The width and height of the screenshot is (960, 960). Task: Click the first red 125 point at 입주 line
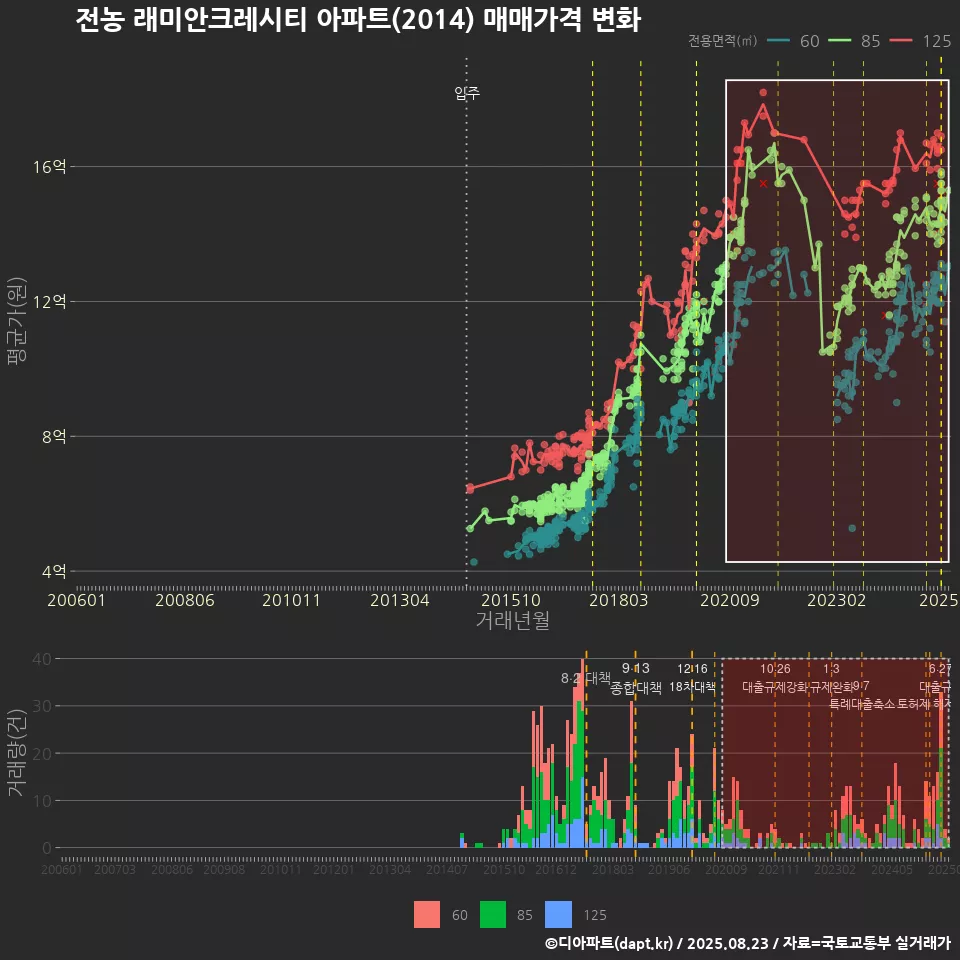point(470,489)
